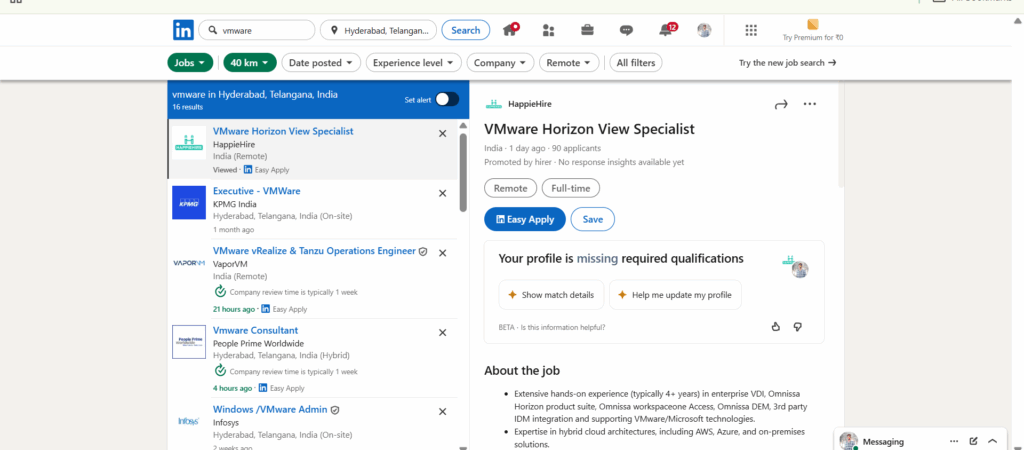The image size is (1024, 450).
Task: Click the 16 results text
Action: click(187, 107)
